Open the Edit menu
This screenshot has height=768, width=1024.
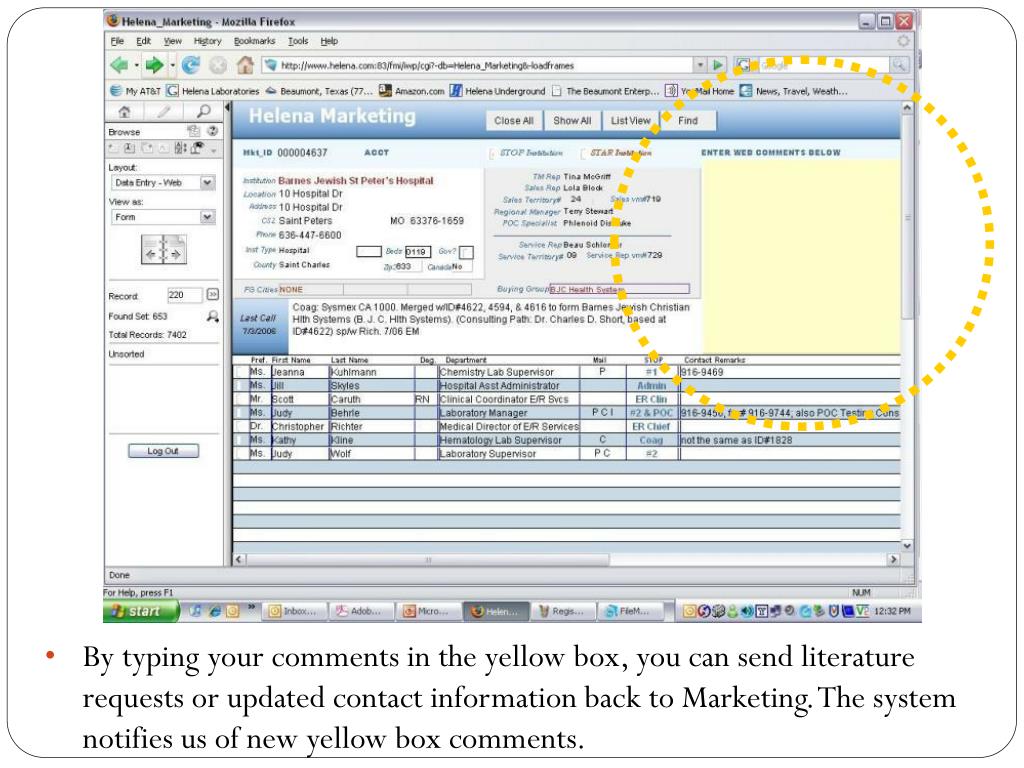144,40
